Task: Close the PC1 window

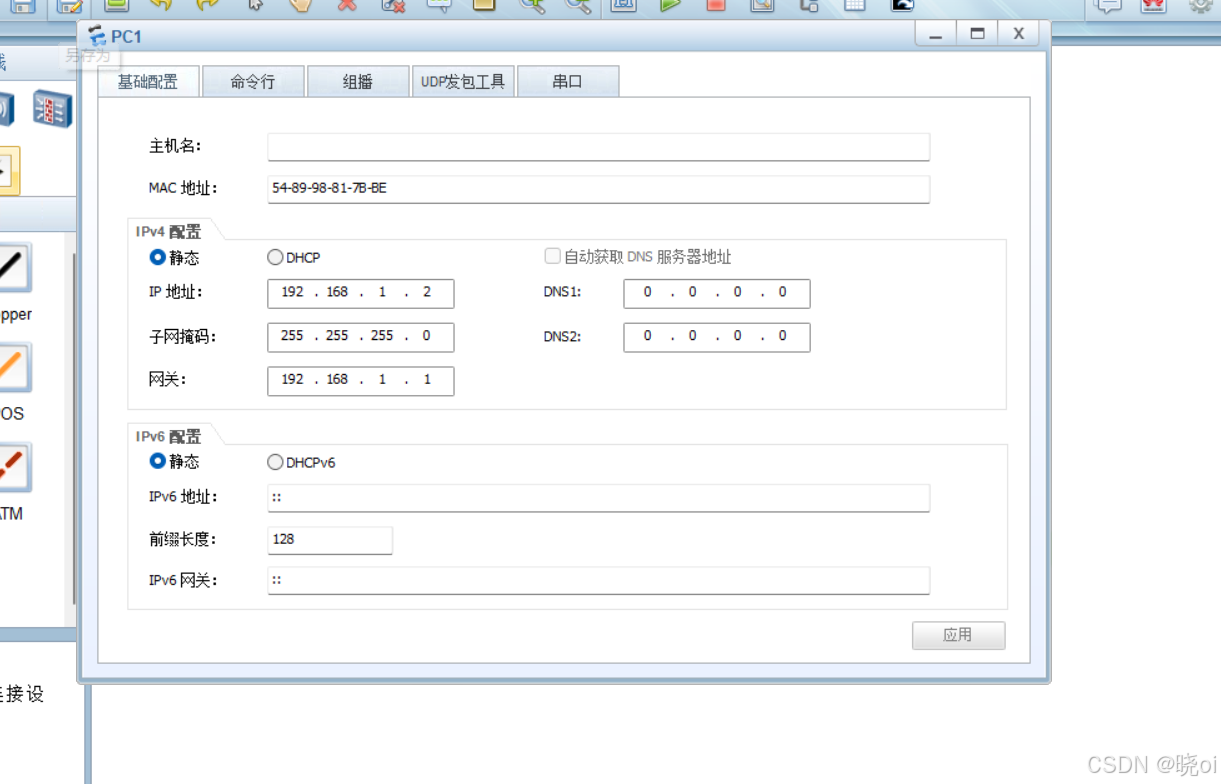Action: (1018, 34)
